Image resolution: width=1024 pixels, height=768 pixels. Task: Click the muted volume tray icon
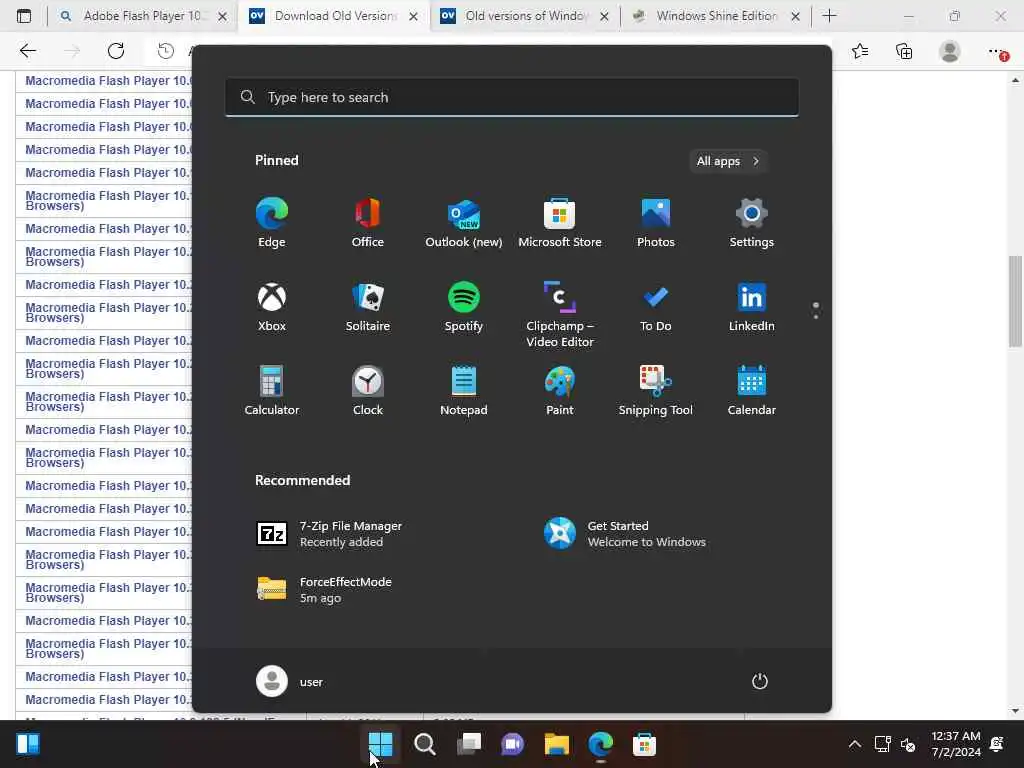908,744
